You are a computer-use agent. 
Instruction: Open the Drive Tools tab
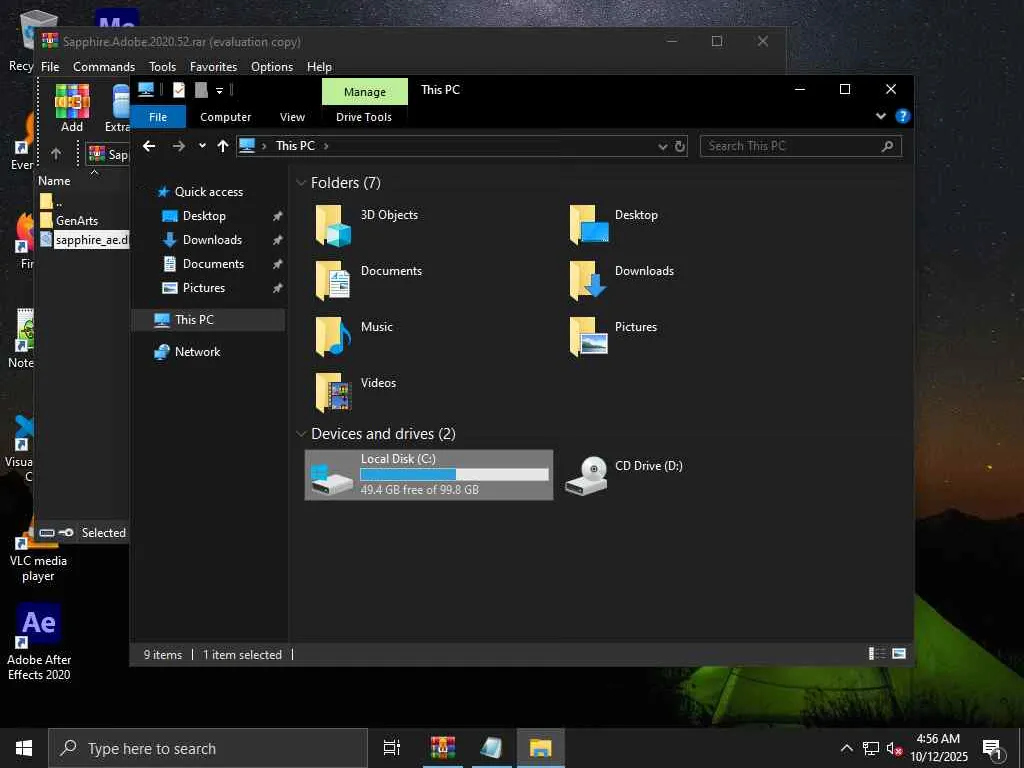(364, 117)
